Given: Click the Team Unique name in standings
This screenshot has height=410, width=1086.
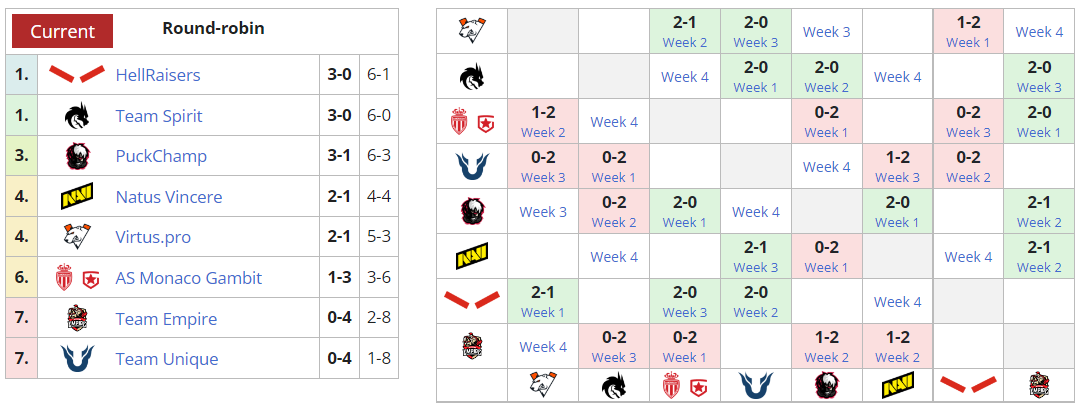Looking at the screenshot, I should [166, 359].
